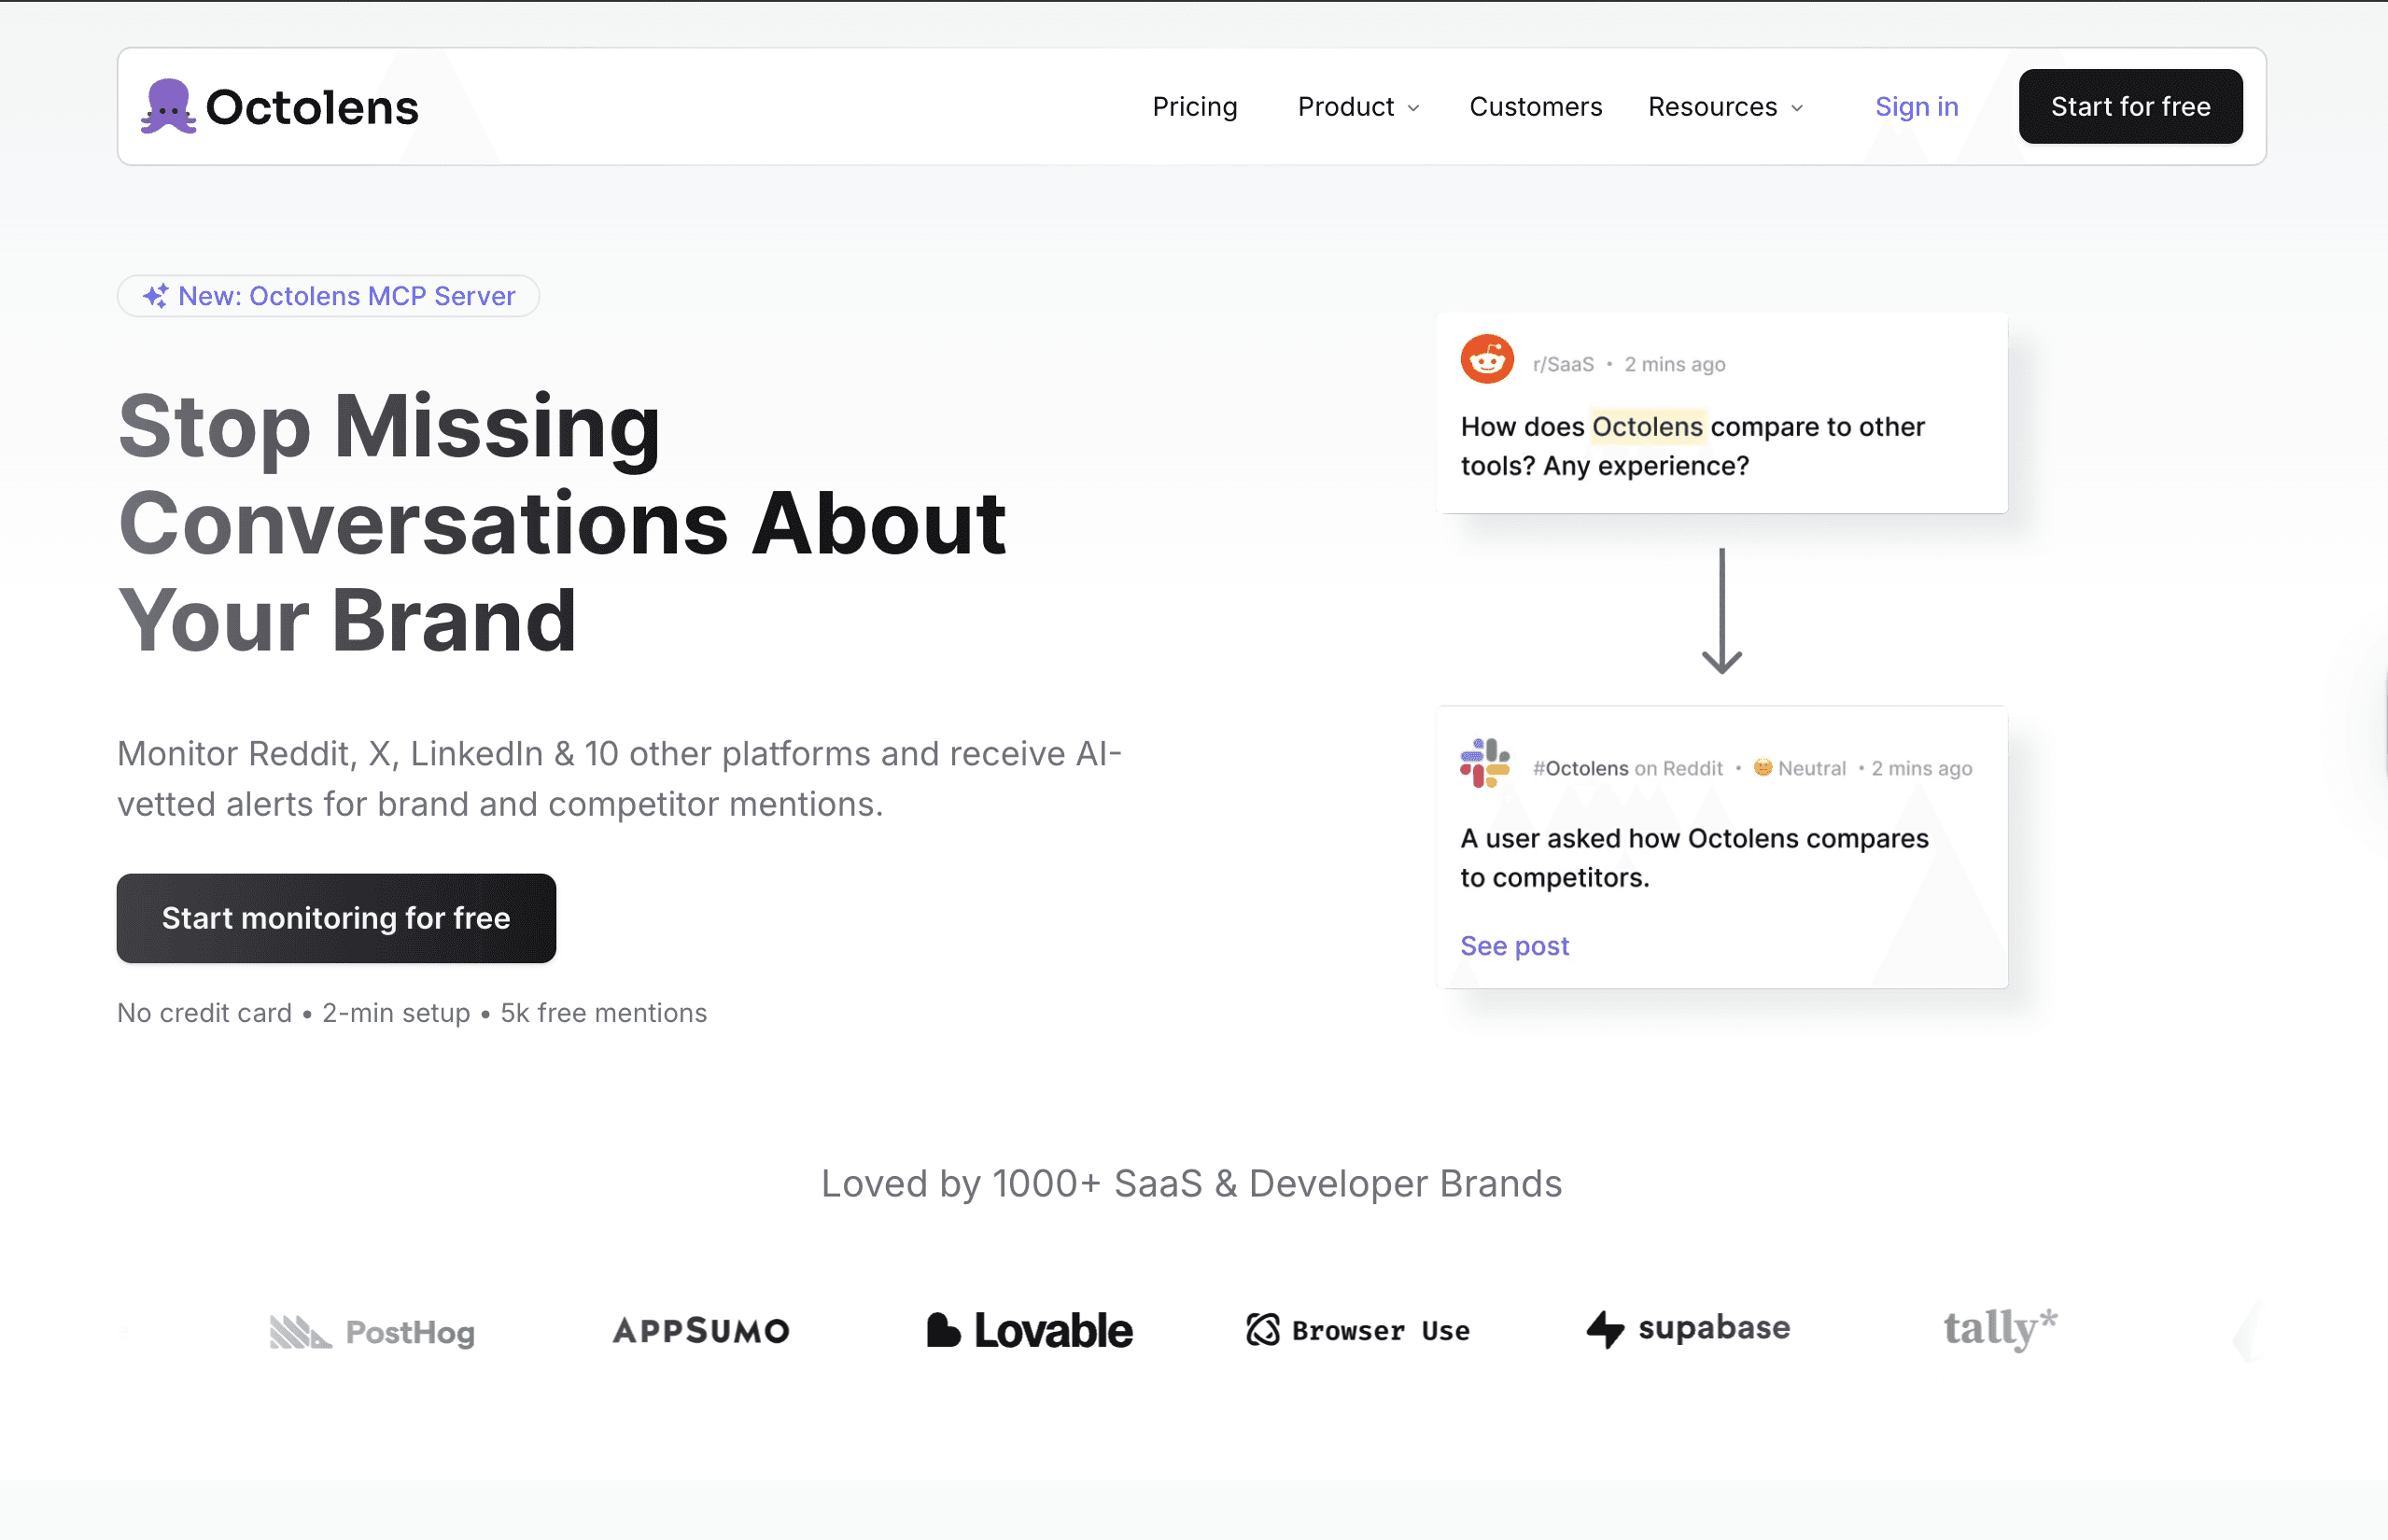Expand the Product dropdown menu
This screenshot has width=2388, height=1540.
pos(1358,107)
